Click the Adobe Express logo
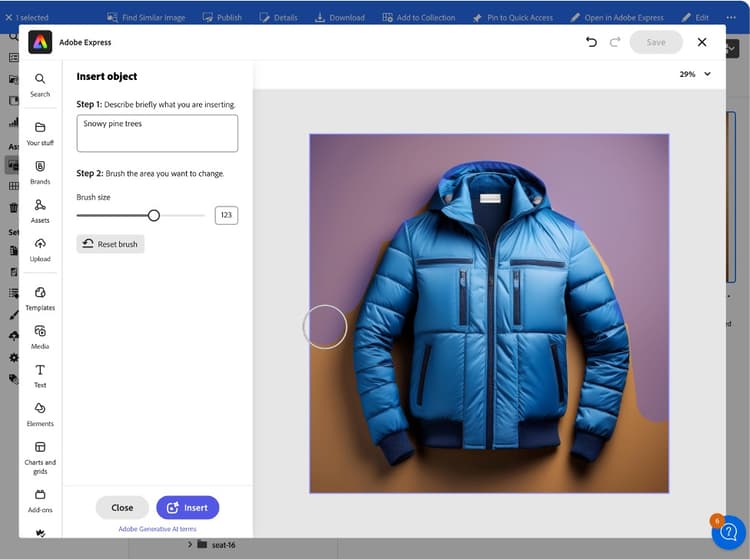The height and width of the screenshot is (559, 750). tap(40, 42)
